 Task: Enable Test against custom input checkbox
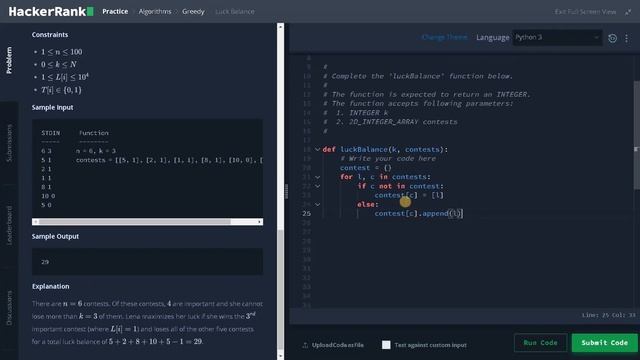coord(386,345)
